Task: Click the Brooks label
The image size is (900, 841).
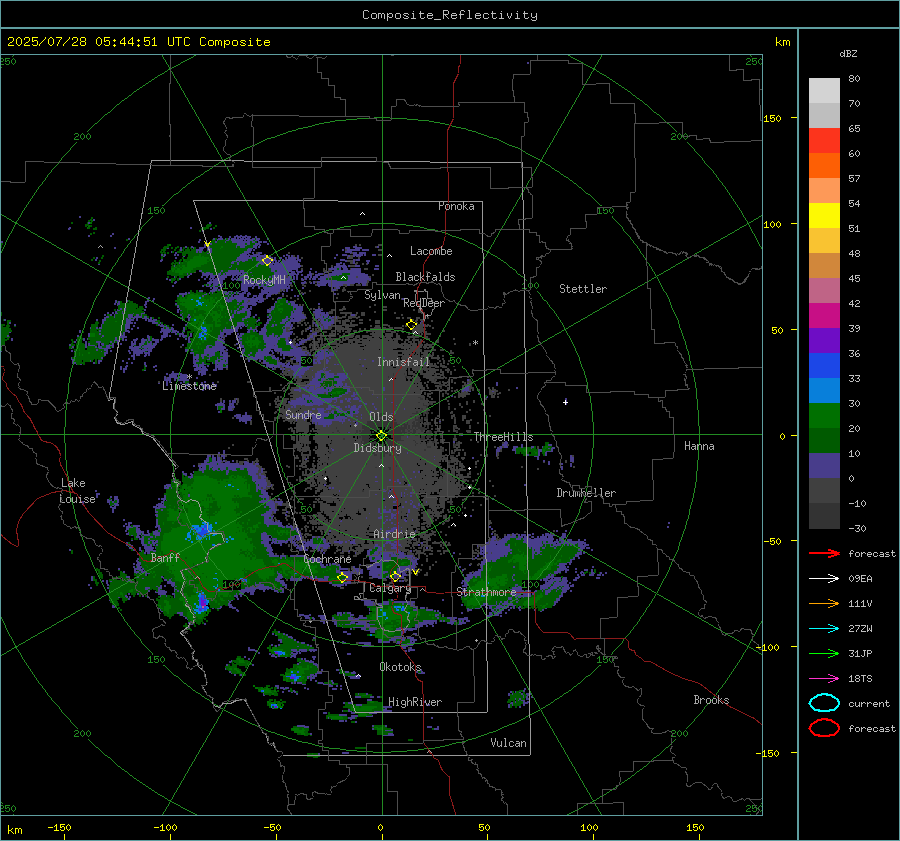Action: pos(711,700)
